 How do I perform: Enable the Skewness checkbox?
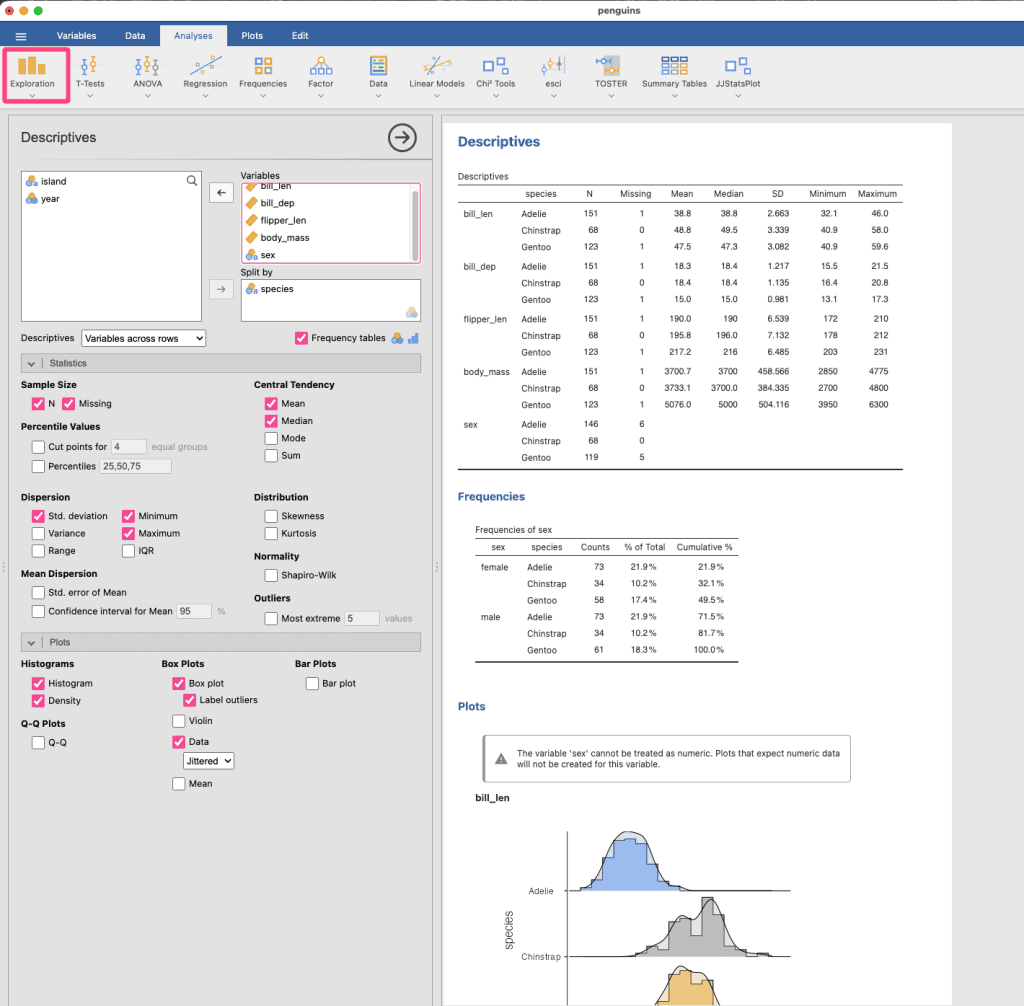pos(271,516)
